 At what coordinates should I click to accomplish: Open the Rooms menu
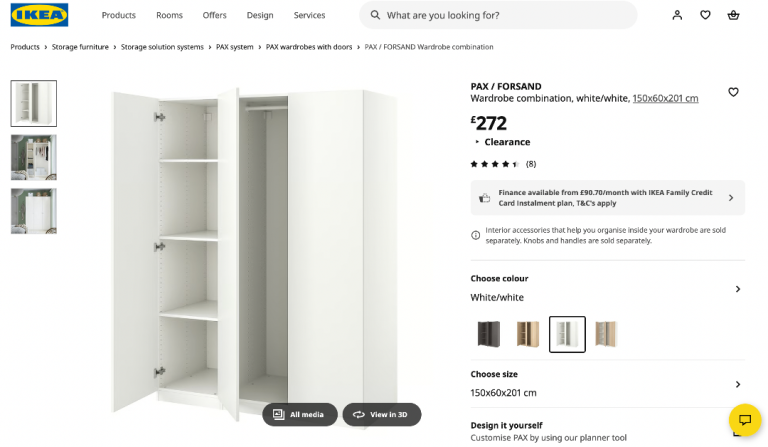coord(169,15)
